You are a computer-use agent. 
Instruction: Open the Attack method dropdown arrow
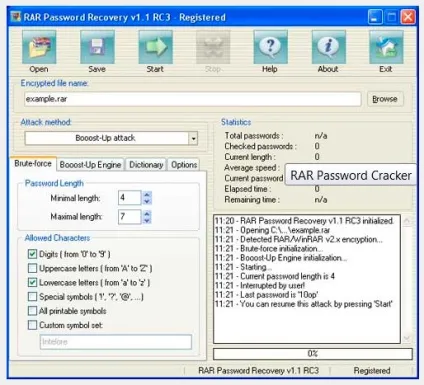193,138
